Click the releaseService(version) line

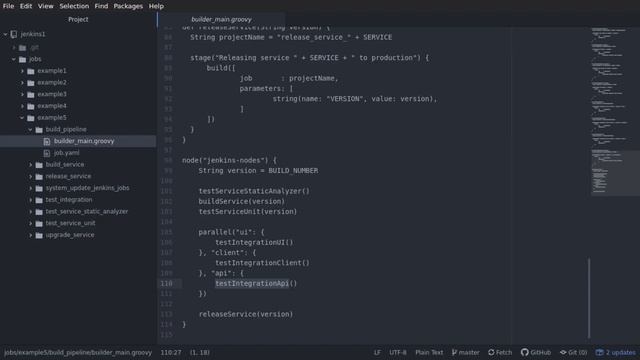[x=246, y=314]
